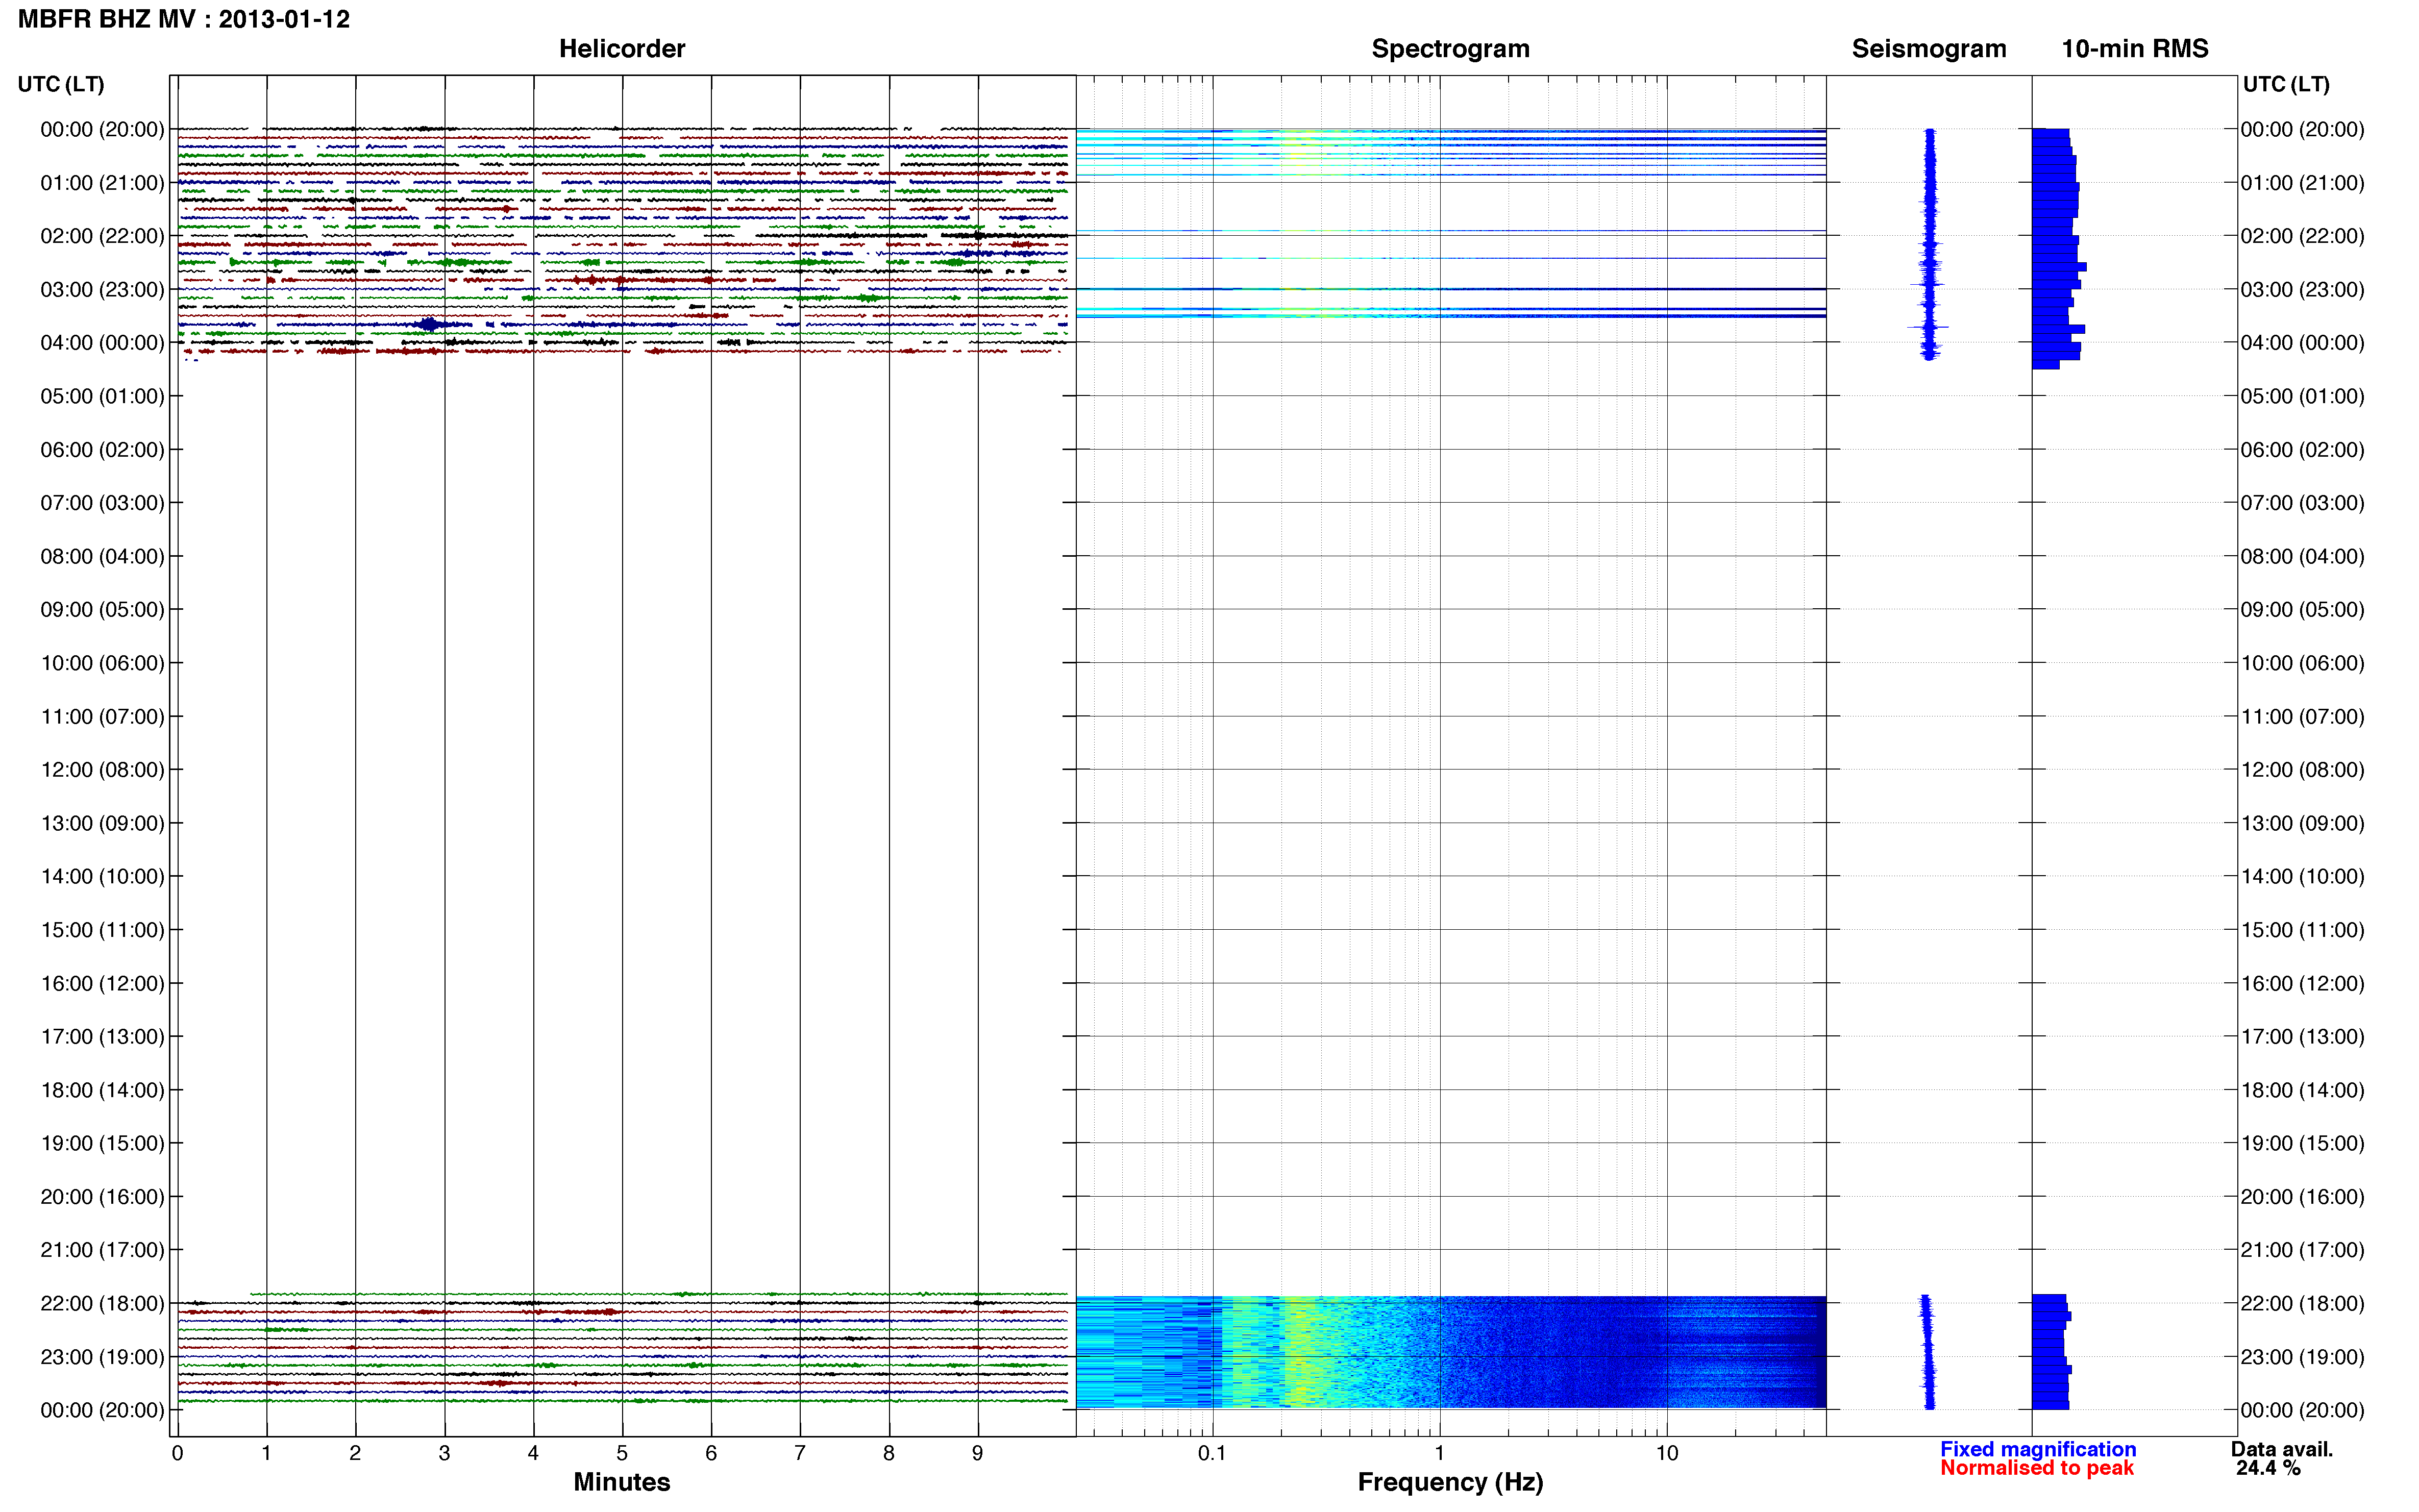The image size is (2419, 1512).
Task: Click minute tick label 0
Action: [x=177, y=1453]
